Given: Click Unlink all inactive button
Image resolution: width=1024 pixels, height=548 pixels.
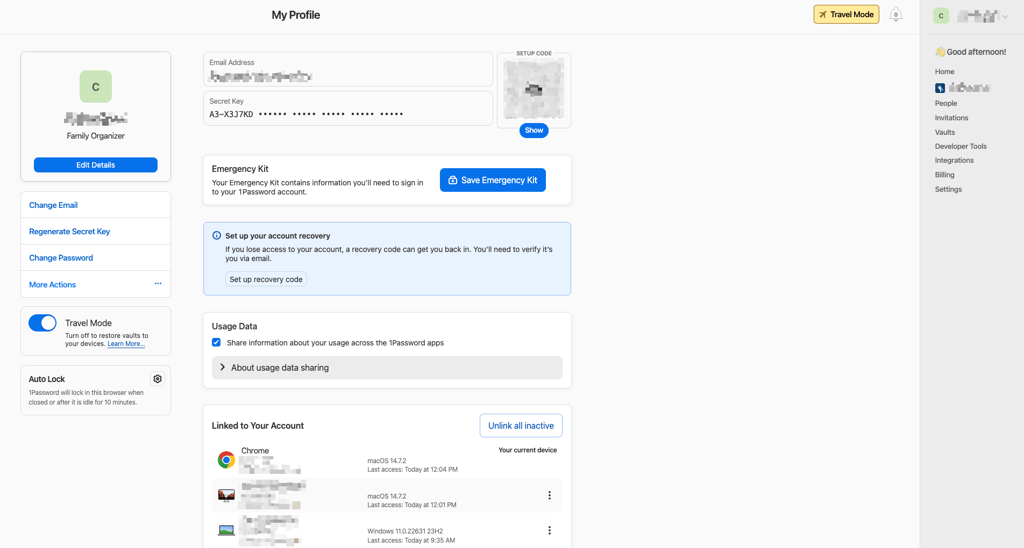Looking at the screenshot, I should point(520,425).
